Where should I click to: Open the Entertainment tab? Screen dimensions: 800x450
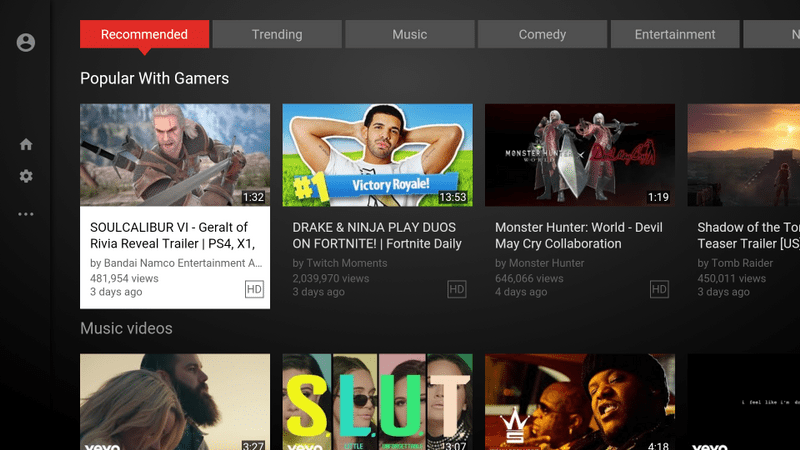675,34
